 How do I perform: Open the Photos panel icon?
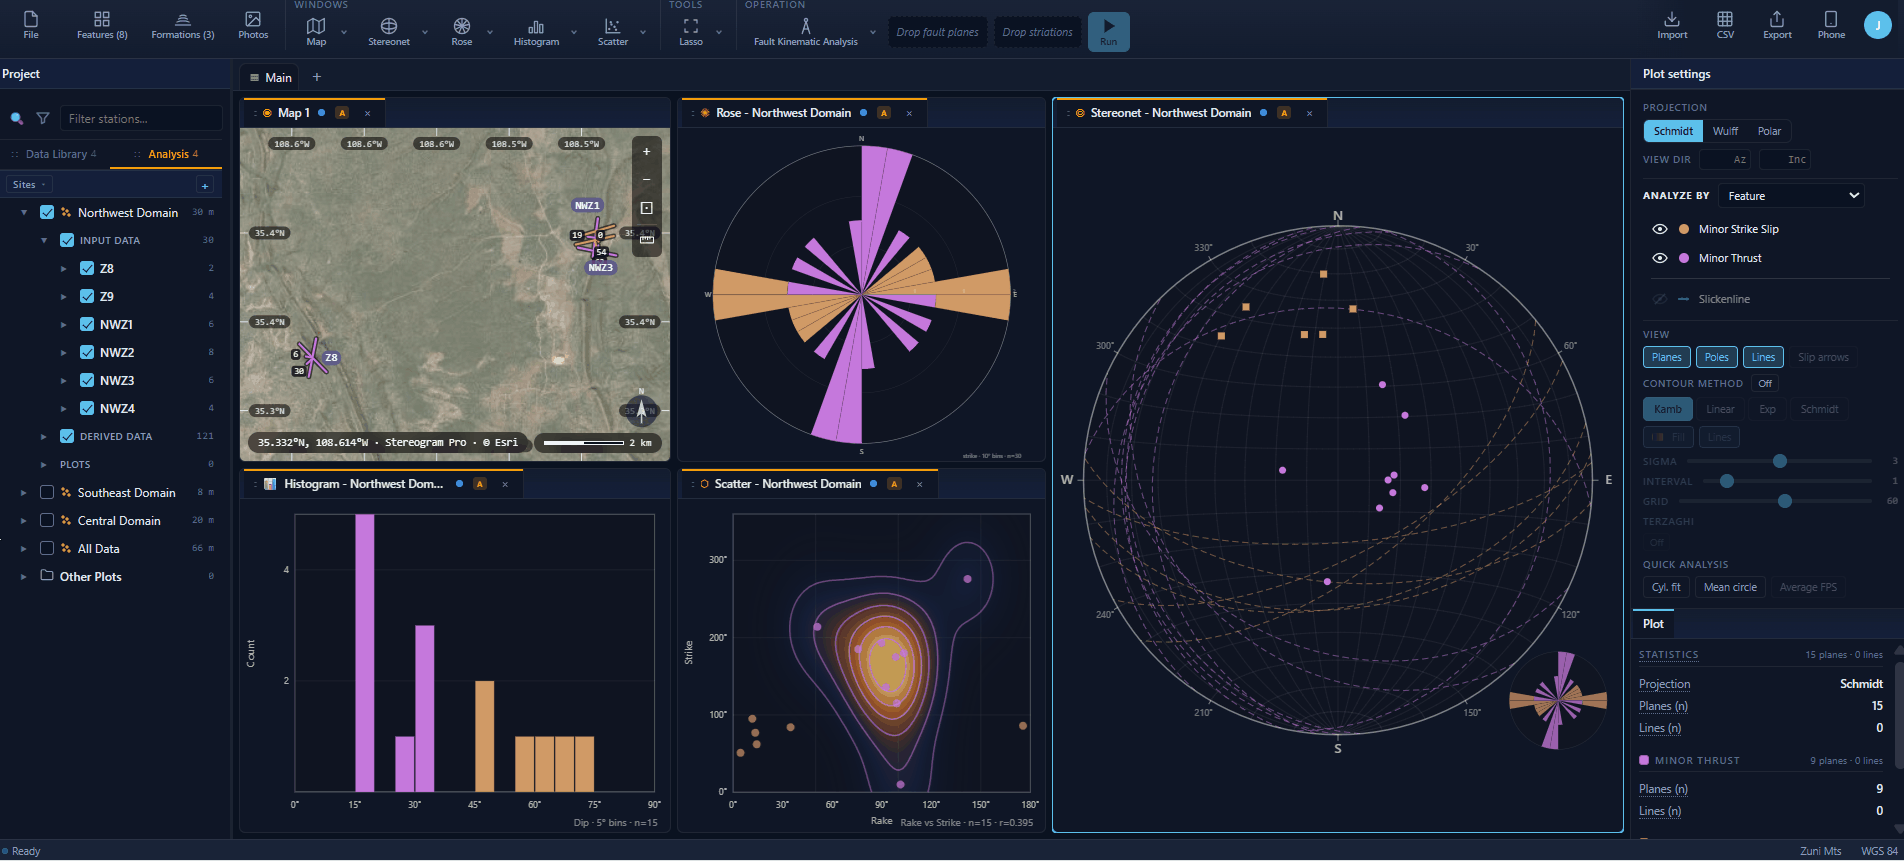coord(253,26)
